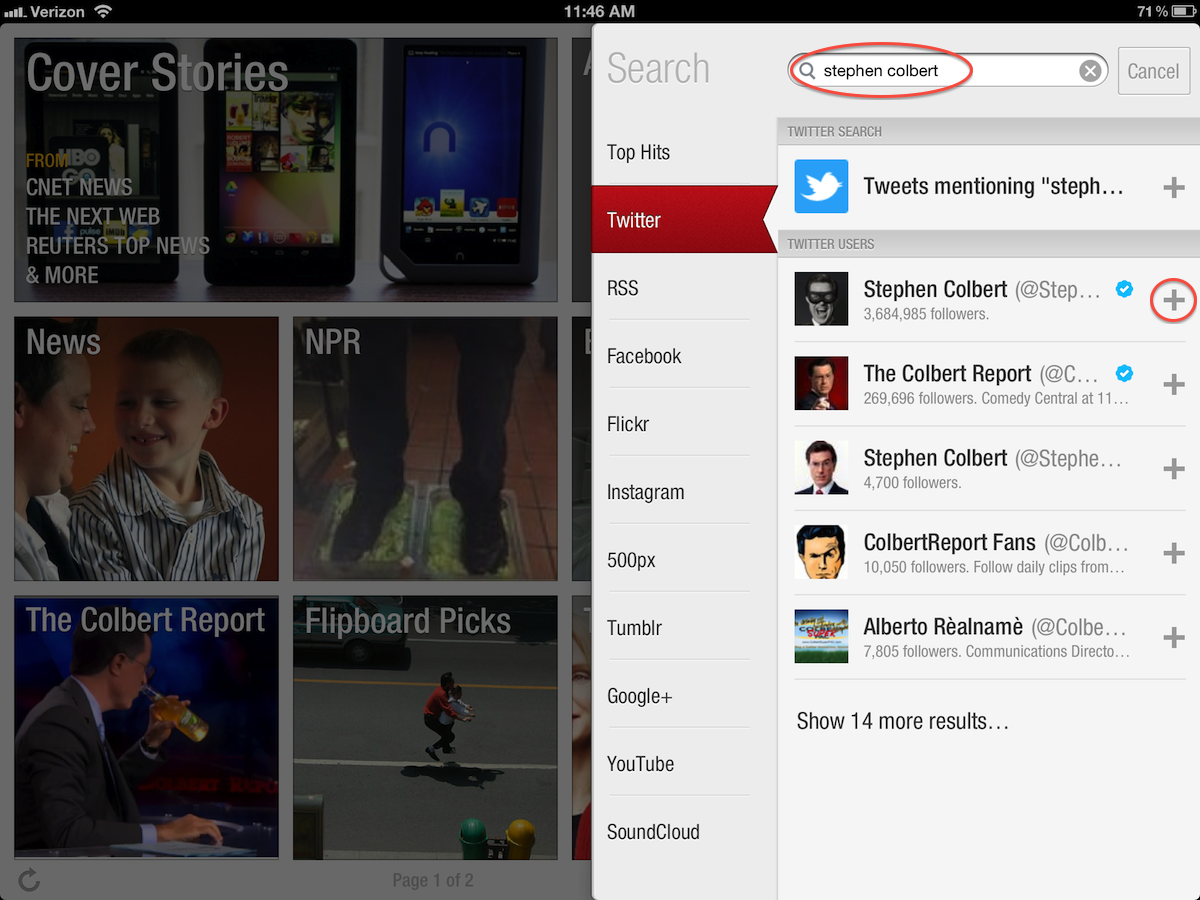The height and width of the screenshot is (900, 1200).
Task: Tap the ColbertReport Fans cartoon avatar
Action: pos(821,552)
